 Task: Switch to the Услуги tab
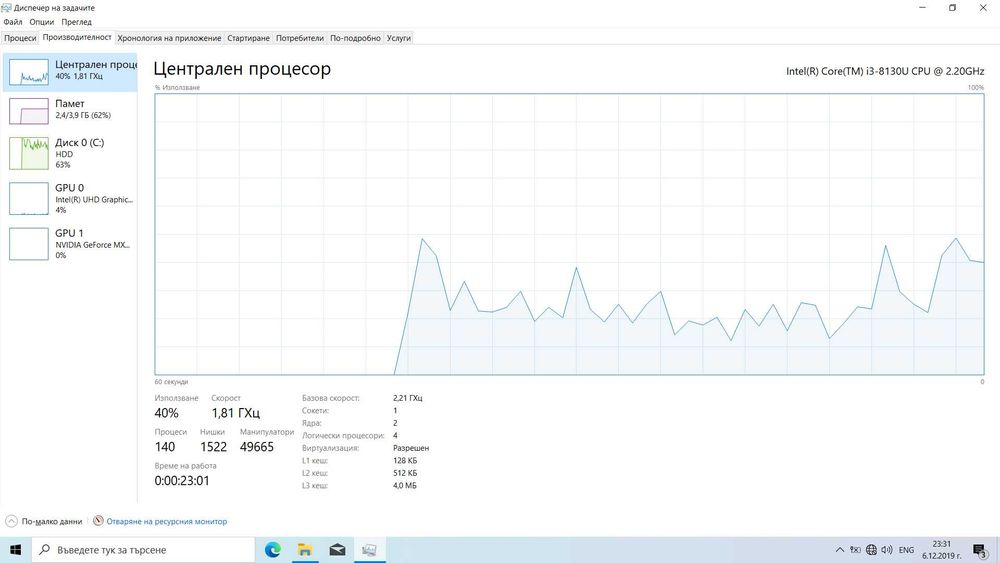coord(399,38)
